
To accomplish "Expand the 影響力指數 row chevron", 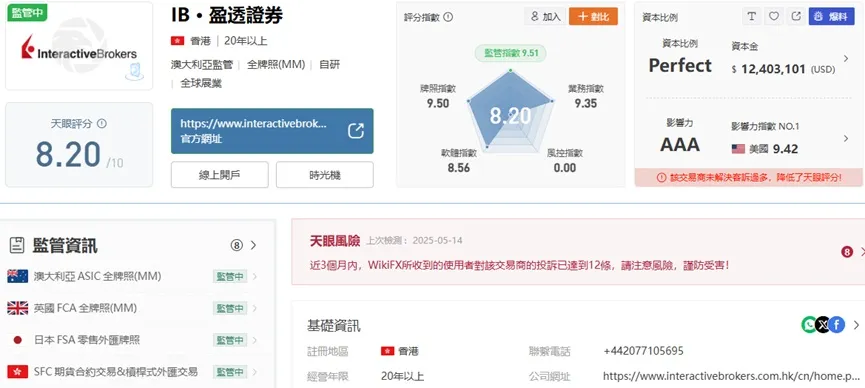I will point(846,139).
